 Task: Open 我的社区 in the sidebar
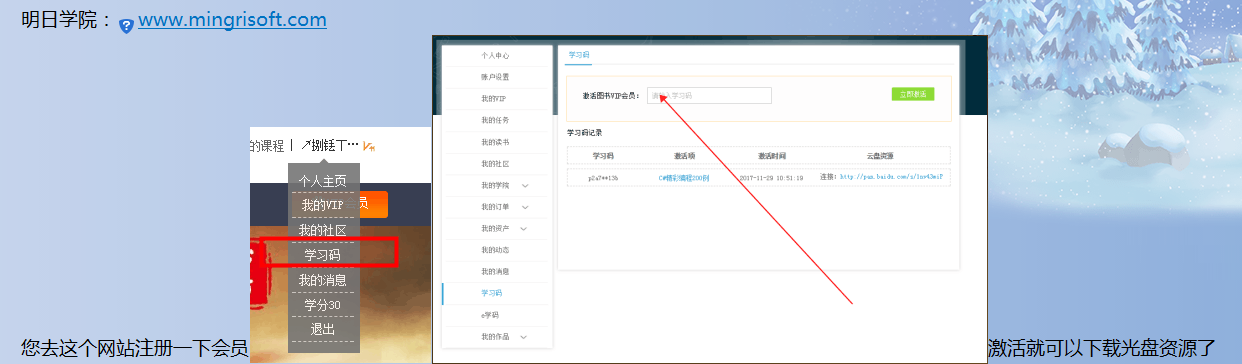click(495, 163)
